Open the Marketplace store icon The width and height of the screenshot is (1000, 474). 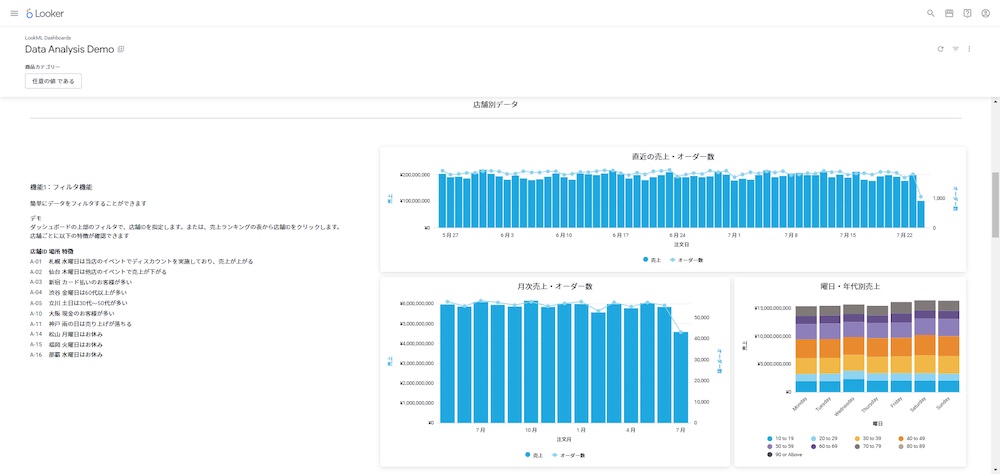(x=949, y=13)
